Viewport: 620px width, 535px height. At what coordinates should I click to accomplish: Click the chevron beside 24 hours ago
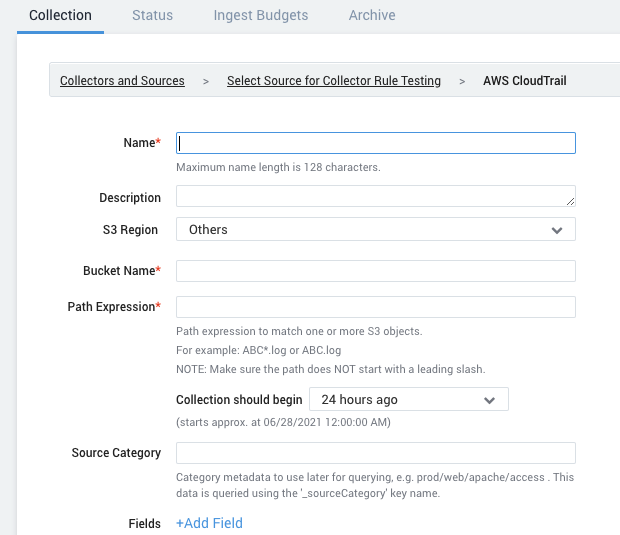490,400
